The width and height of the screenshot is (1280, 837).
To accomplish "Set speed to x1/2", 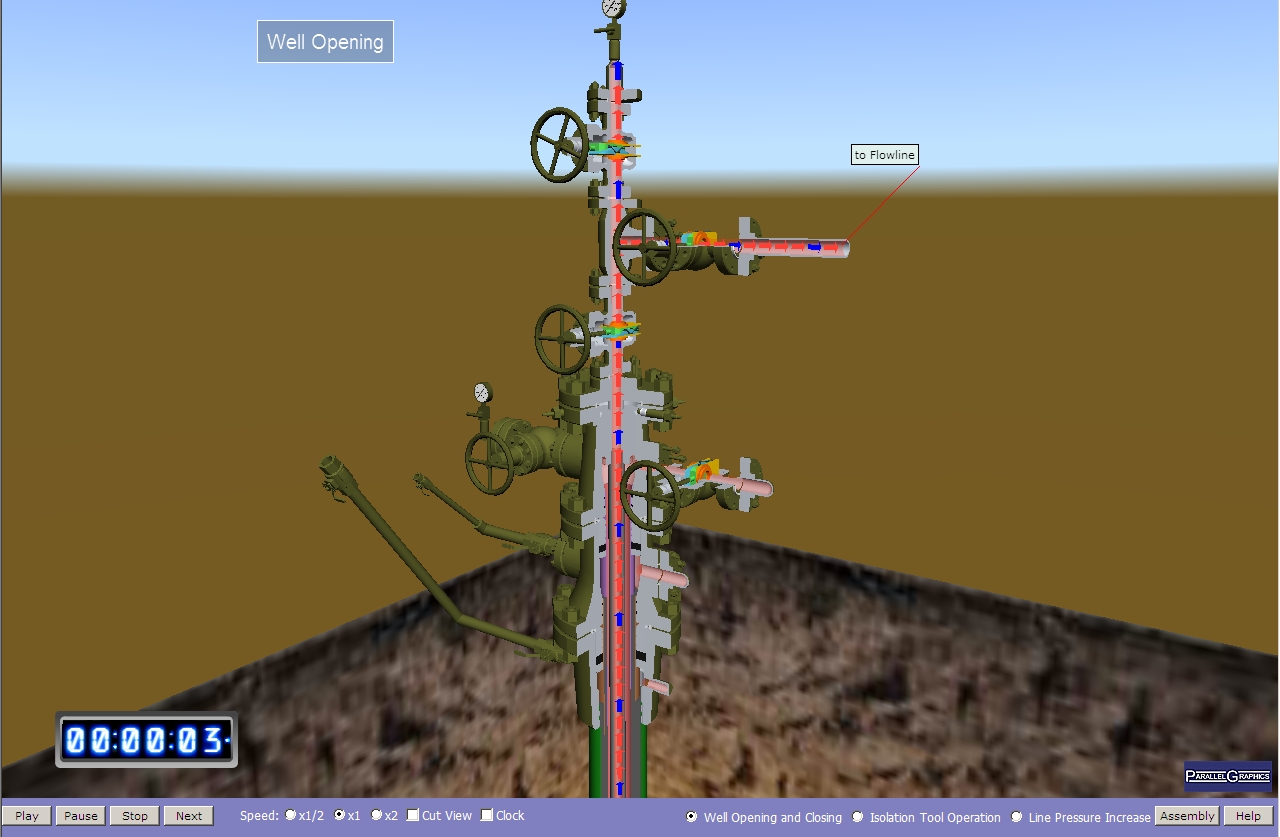I will (291, 815).
